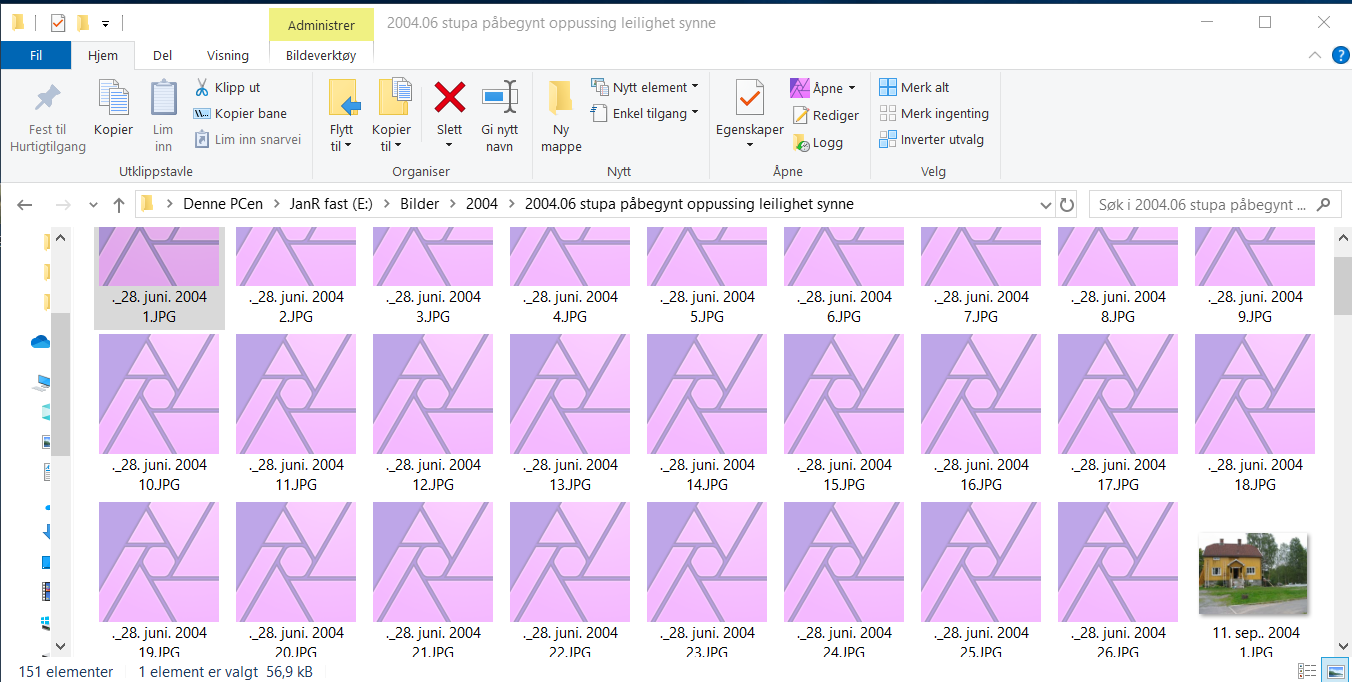Refresh the folder view
The width and height of the screenshot is (1352, 682).
1067,204
